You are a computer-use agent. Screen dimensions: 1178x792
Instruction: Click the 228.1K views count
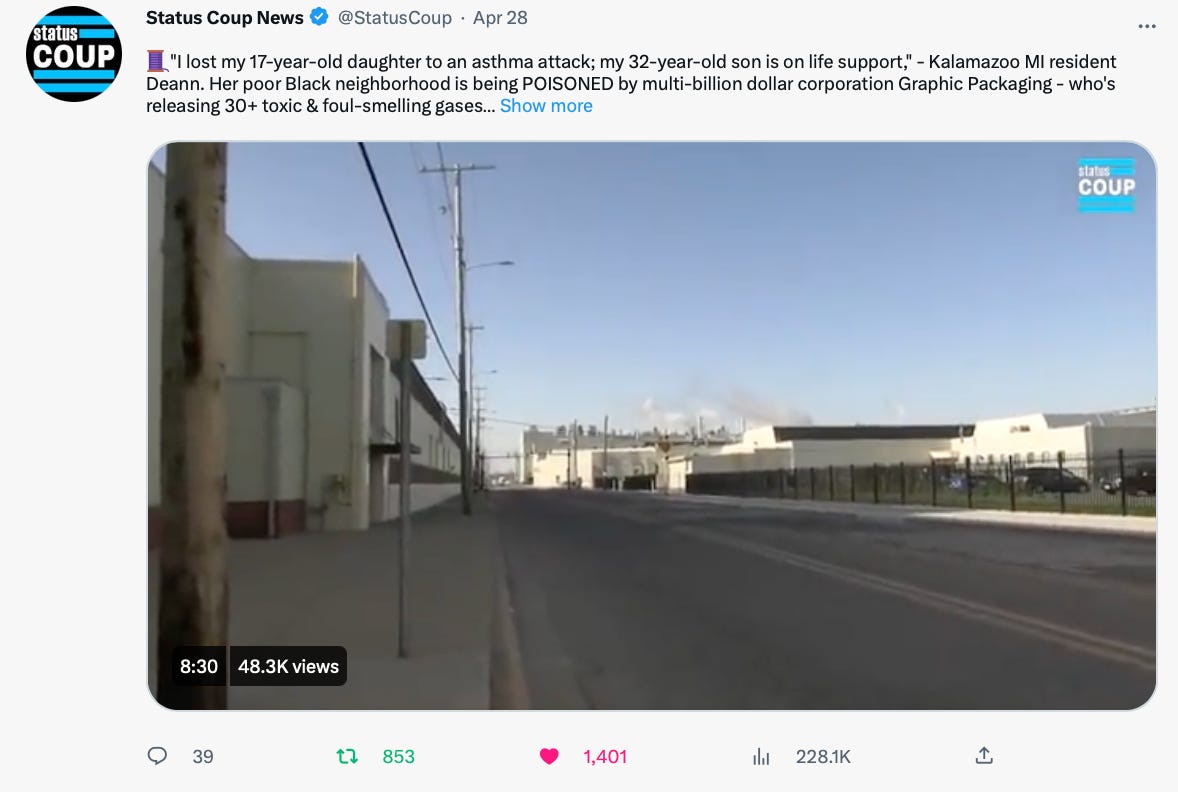click(x=823, y=757)
